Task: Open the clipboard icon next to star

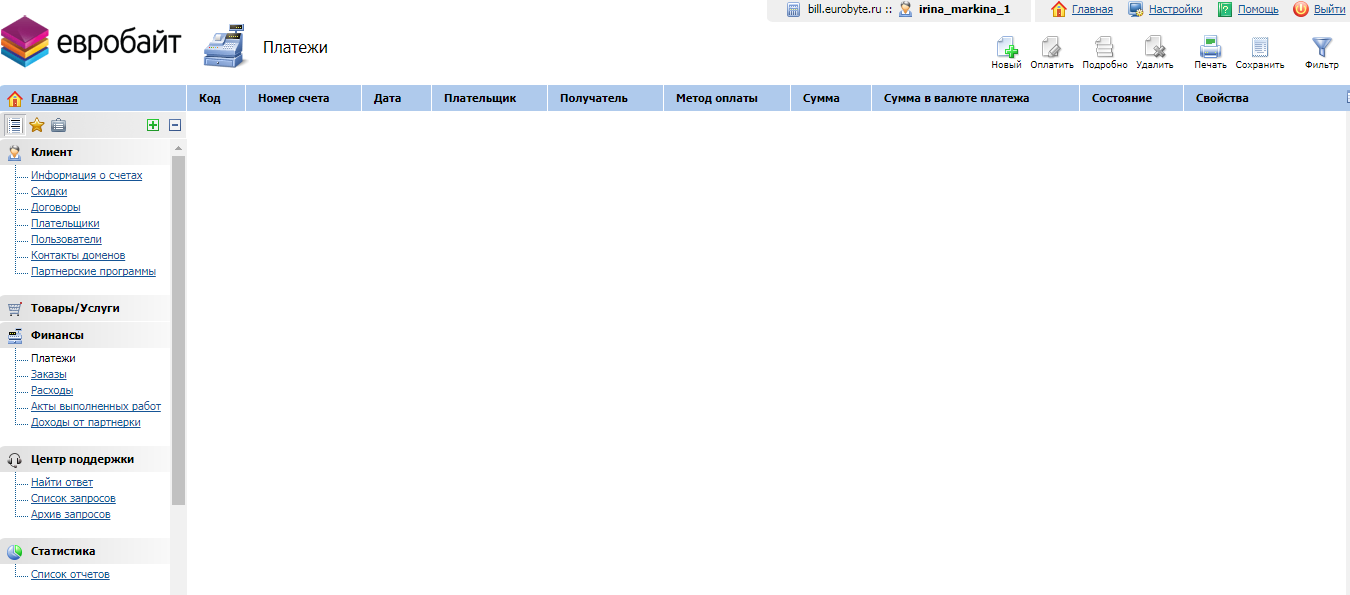Action: click(58, 125)
